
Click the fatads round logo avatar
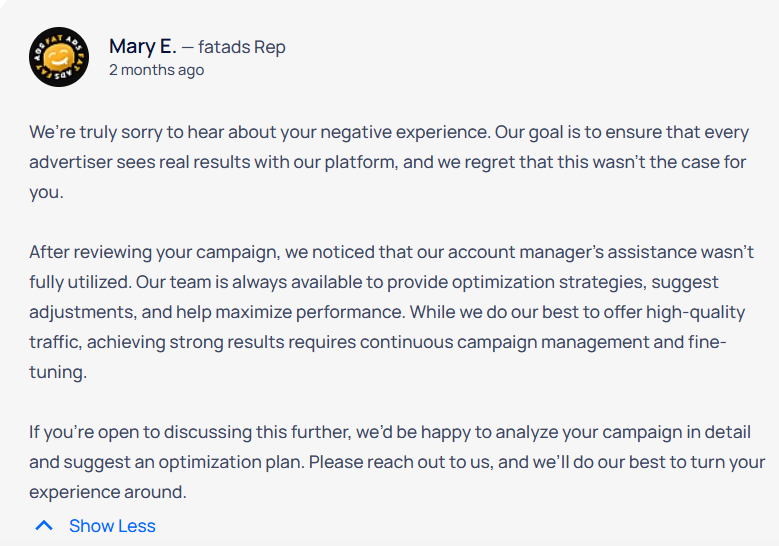(x=59, y=57)
